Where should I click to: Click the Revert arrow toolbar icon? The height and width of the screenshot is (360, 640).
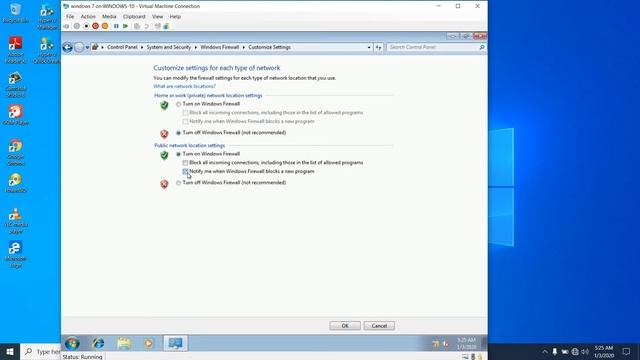pyautogui.click(x=146, y=26)
